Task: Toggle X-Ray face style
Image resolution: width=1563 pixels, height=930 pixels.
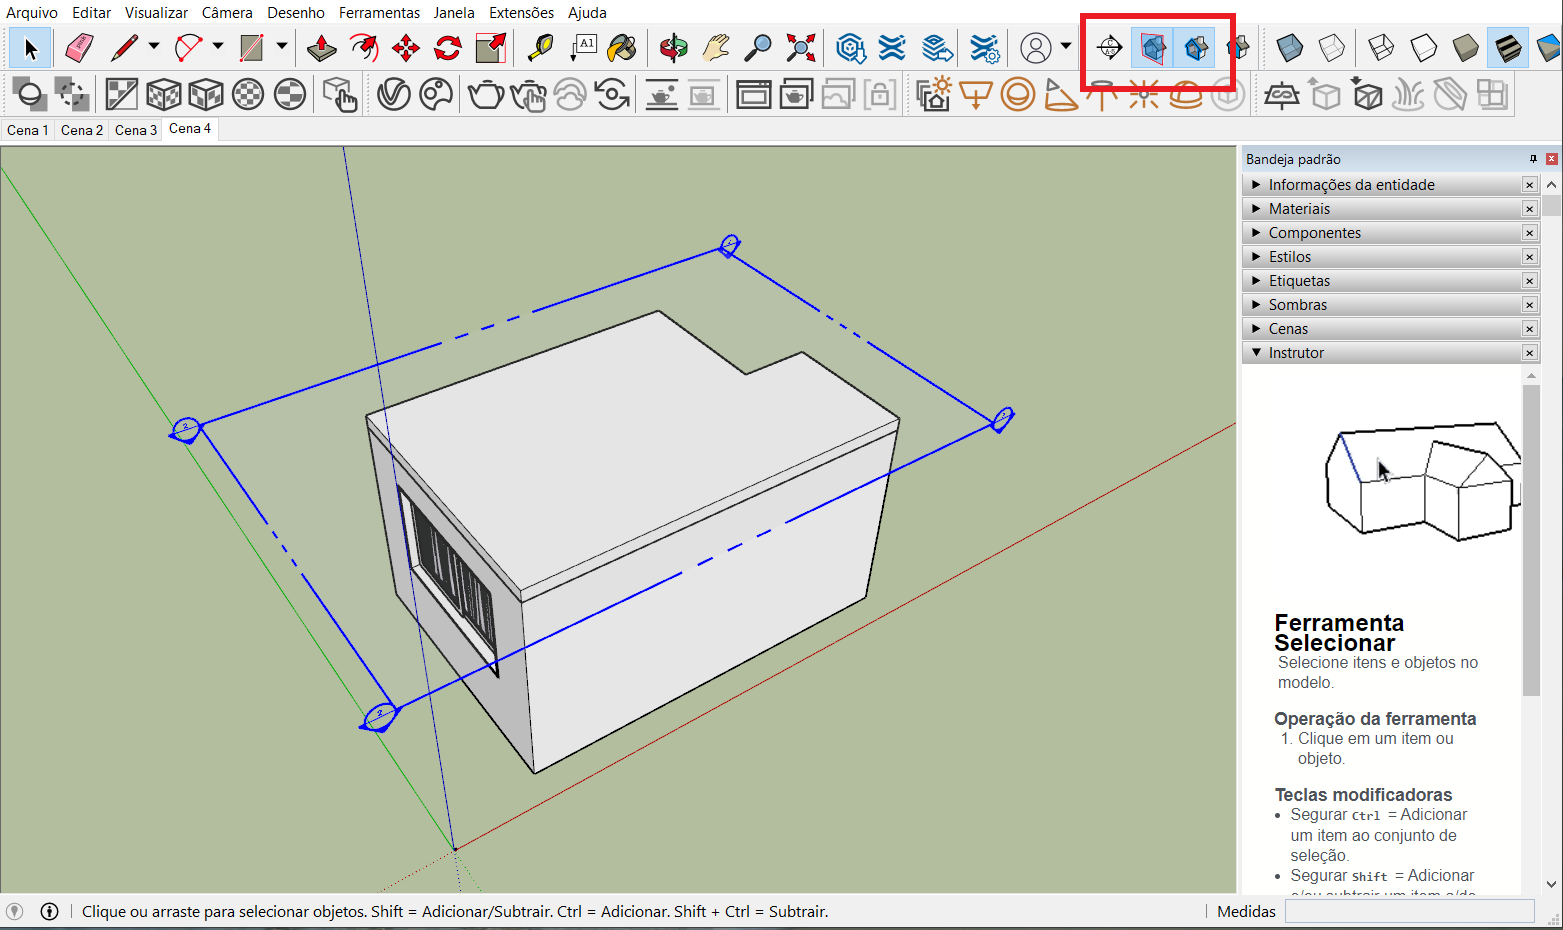Action: tap(1289, 48)
